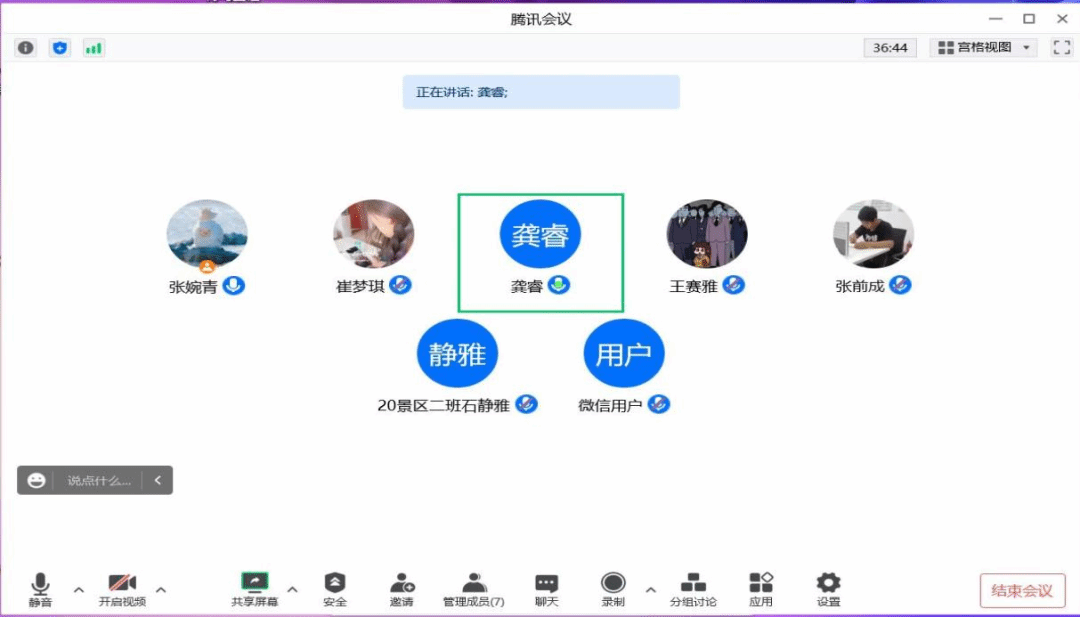Collapse the chat input bar arrow
Image resolution: width=1080 pixels, height=617 pixels.
(x=158, y=481)
